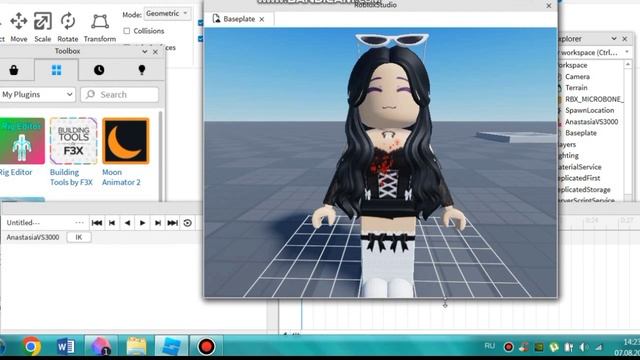
Task: Select AnastasiaVS3000 in Explorer
Action: [591, 122]
